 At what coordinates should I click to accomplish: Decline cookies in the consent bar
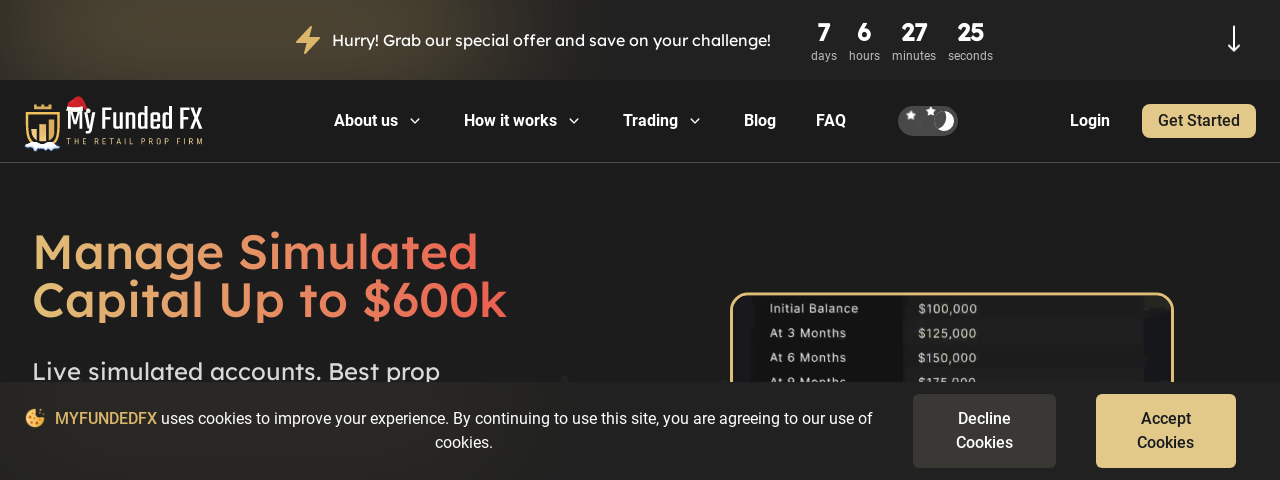(x=984, y=431)
